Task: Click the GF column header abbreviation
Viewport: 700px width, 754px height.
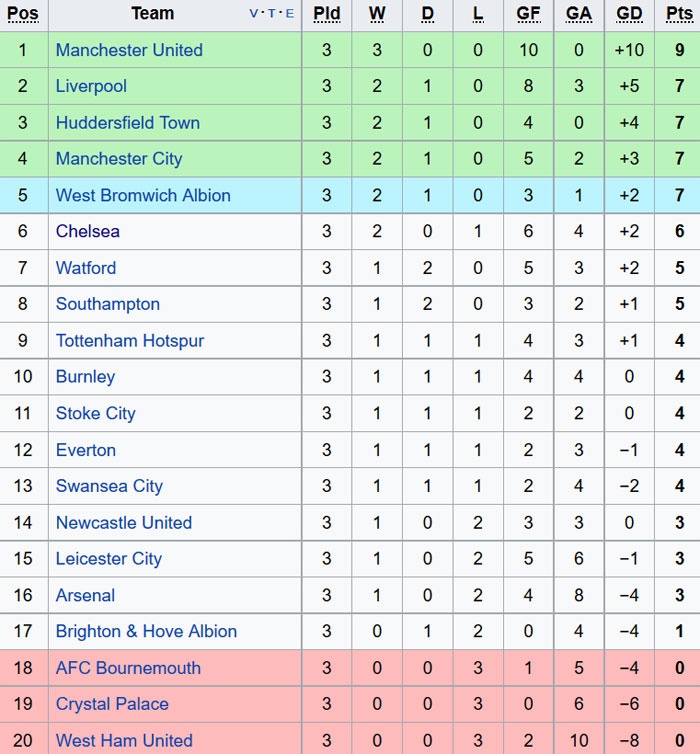Action: point(528,14)
